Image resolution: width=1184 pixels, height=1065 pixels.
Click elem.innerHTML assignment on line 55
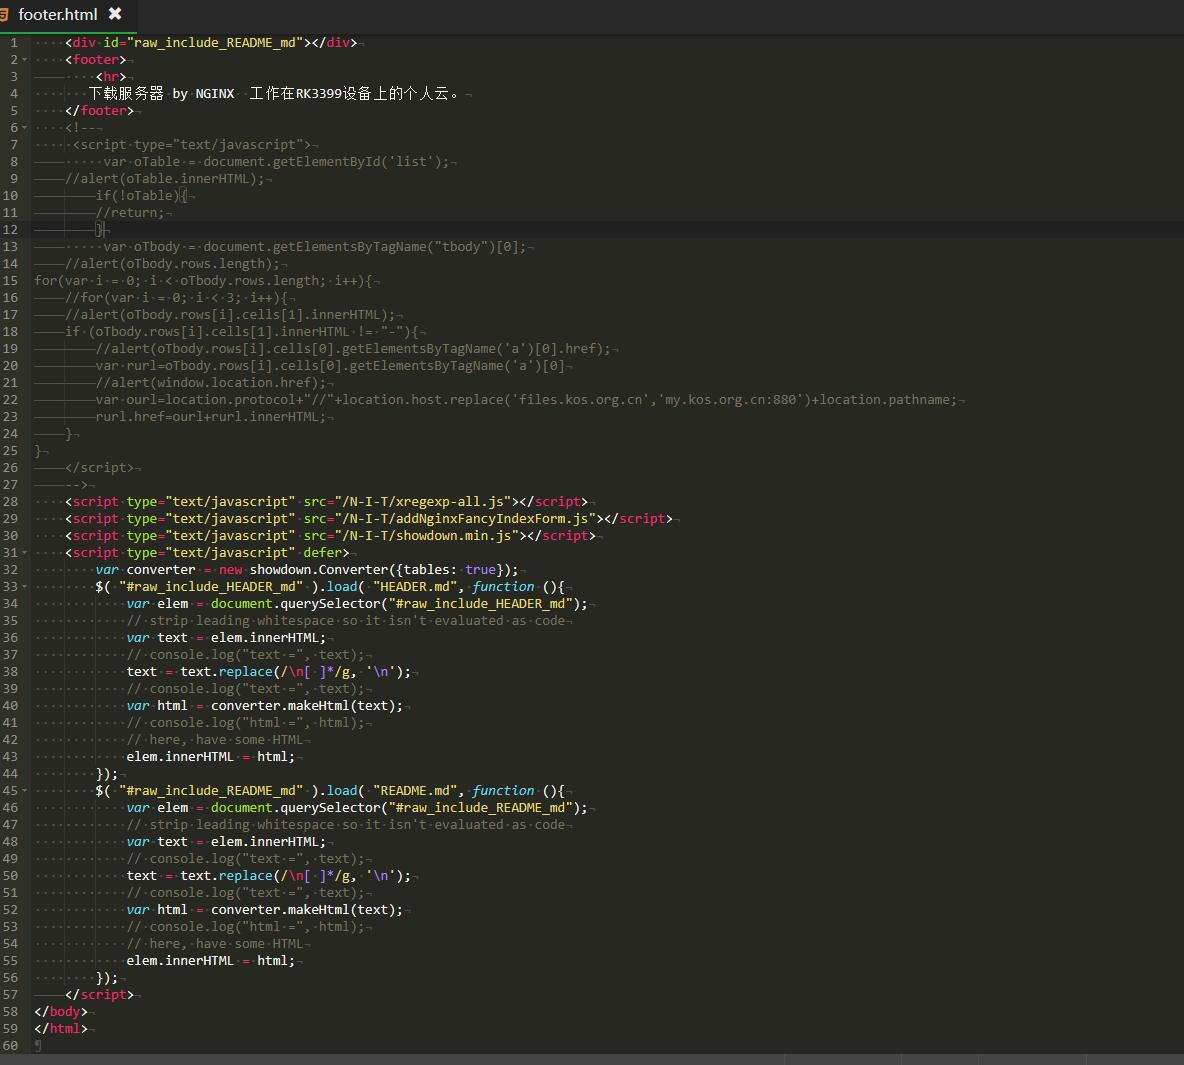click(x=211, y=961)
